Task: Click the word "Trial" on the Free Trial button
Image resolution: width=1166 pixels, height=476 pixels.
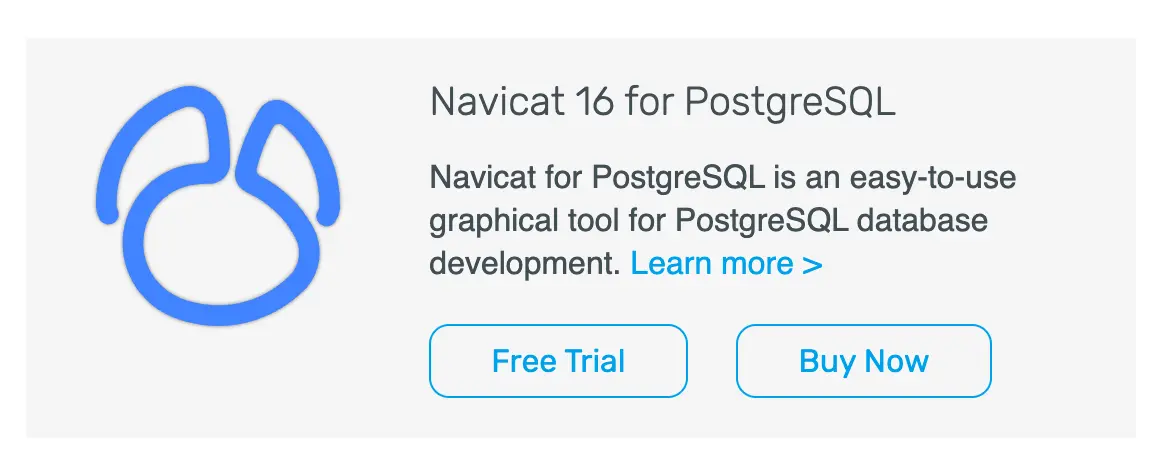Action: click(x=592, y=361)
